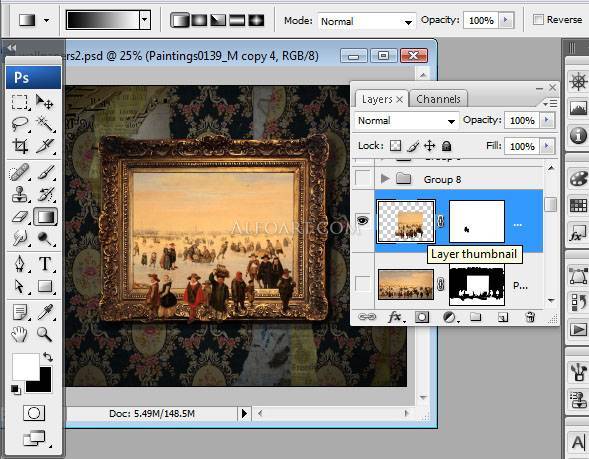Viewport: 589px width, 459px height.
Task: Show the Group 8 layer group
Action: (x=362, y=178)
